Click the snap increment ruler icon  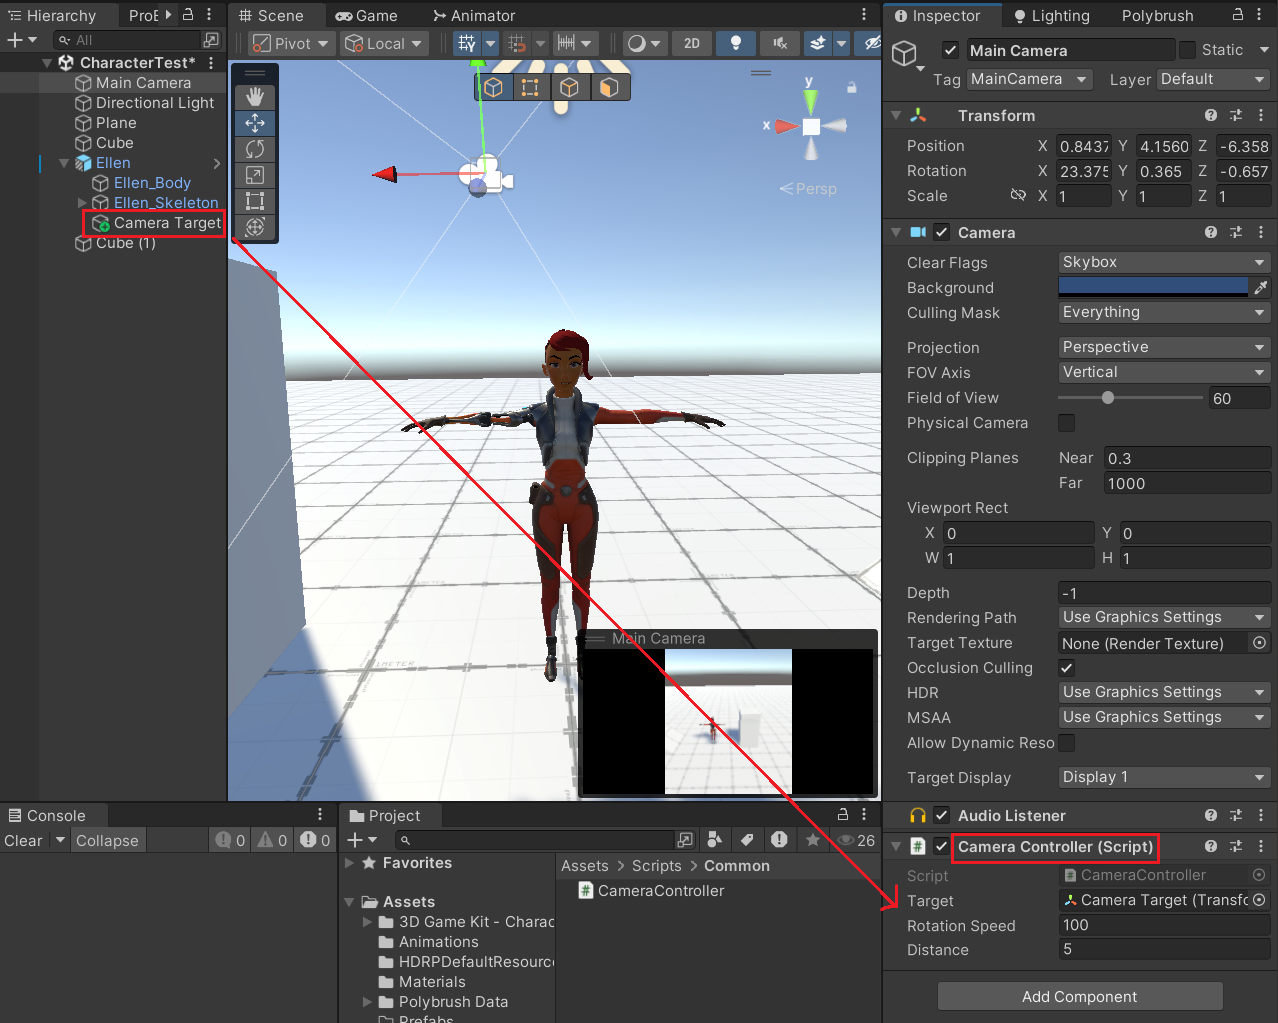point(566,43)
